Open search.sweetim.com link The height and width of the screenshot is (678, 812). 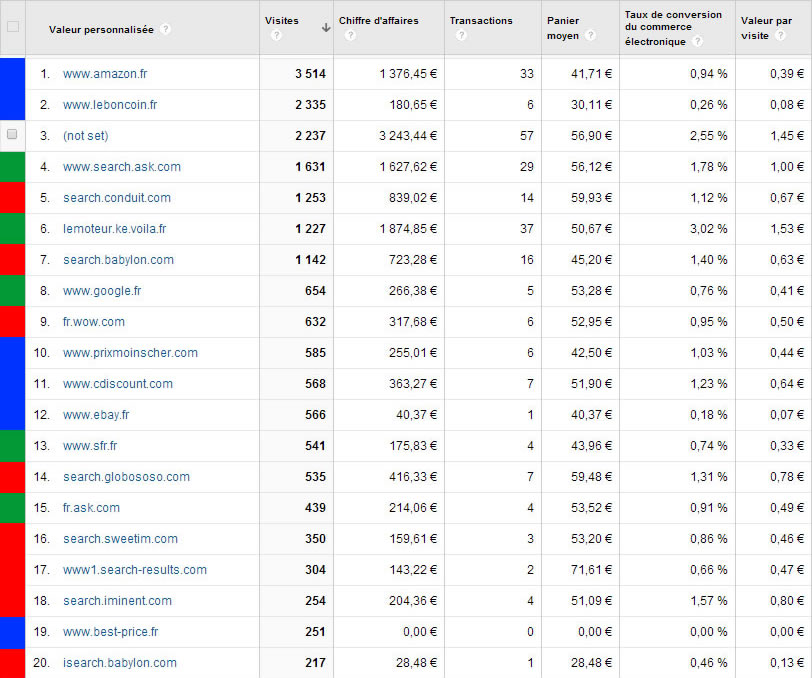click(x=120, y=539)
